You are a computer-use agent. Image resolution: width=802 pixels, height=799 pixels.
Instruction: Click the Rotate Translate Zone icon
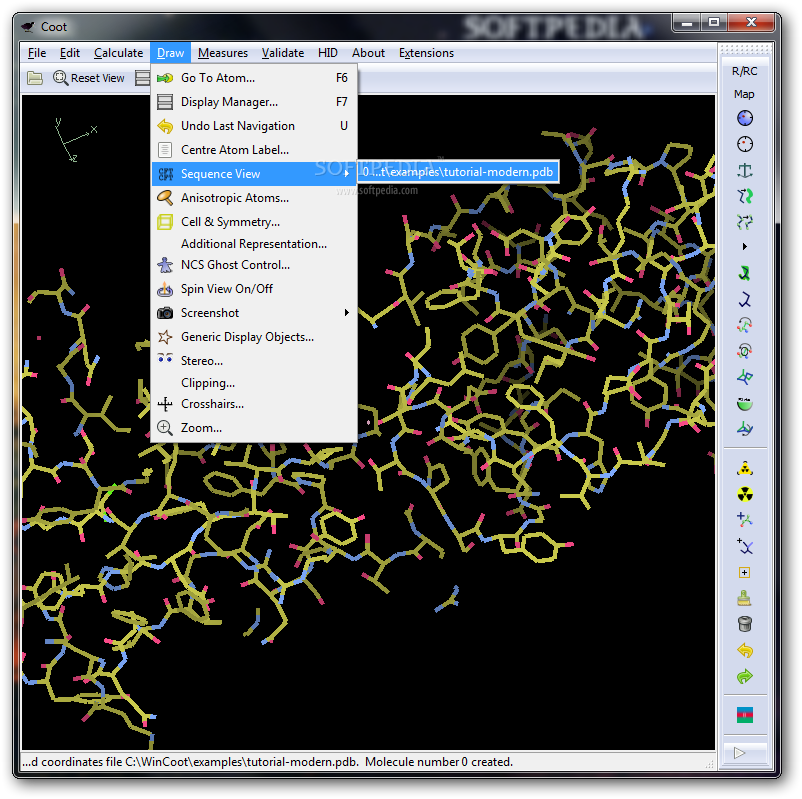pos(745,222)
